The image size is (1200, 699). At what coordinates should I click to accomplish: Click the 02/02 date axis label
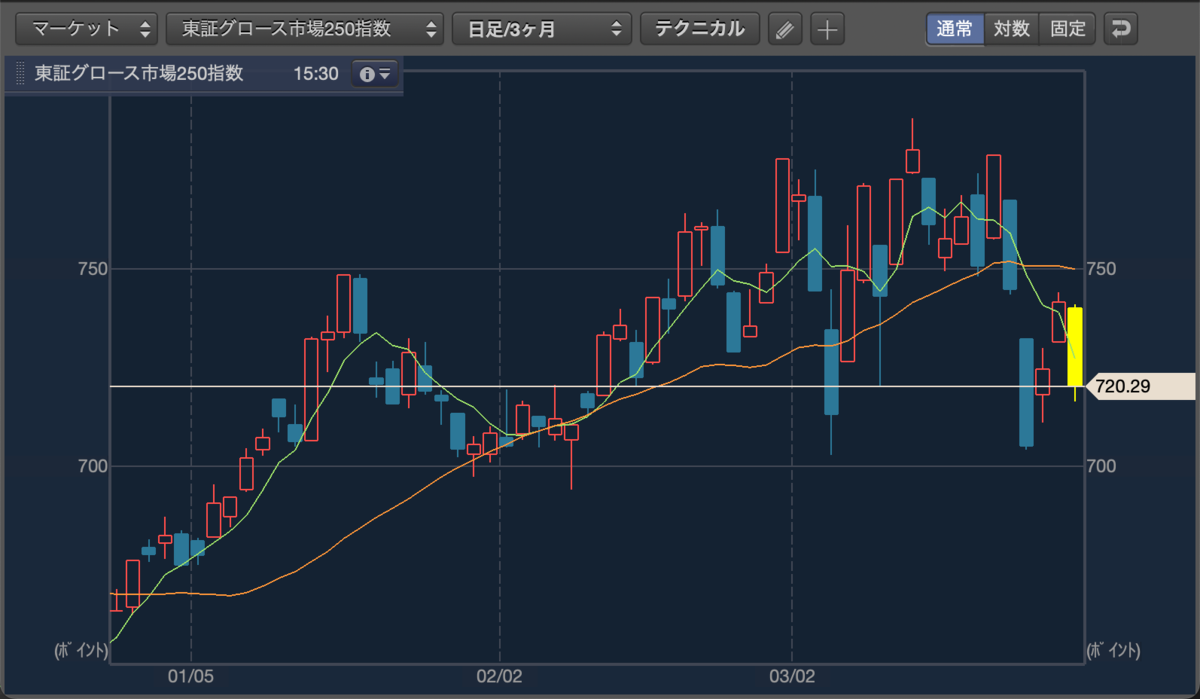pos(499,676)
